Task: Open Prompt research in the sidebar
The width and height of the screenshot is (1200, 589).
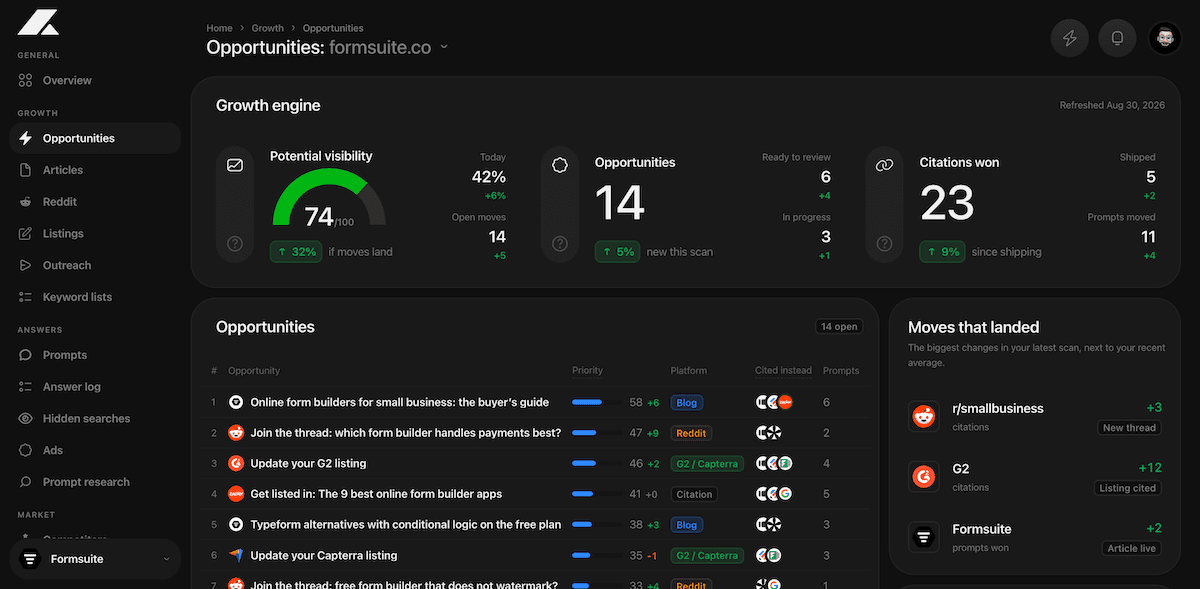Action: (95, 482)
